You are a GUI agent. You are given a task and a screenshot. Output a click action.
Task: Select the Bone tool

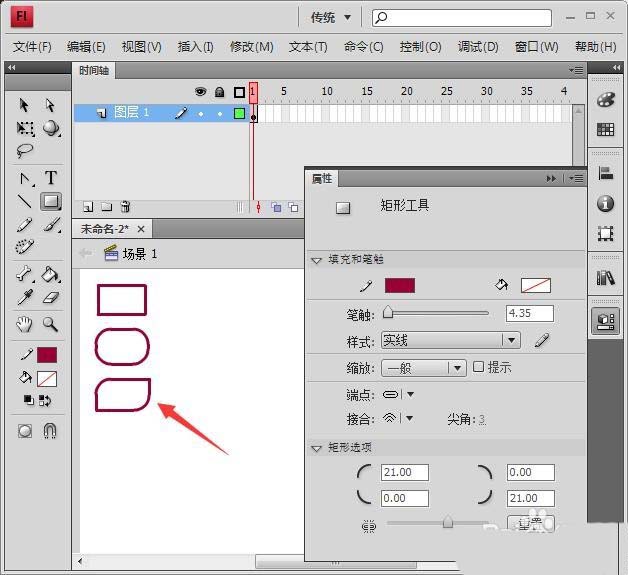coord(25,274)
